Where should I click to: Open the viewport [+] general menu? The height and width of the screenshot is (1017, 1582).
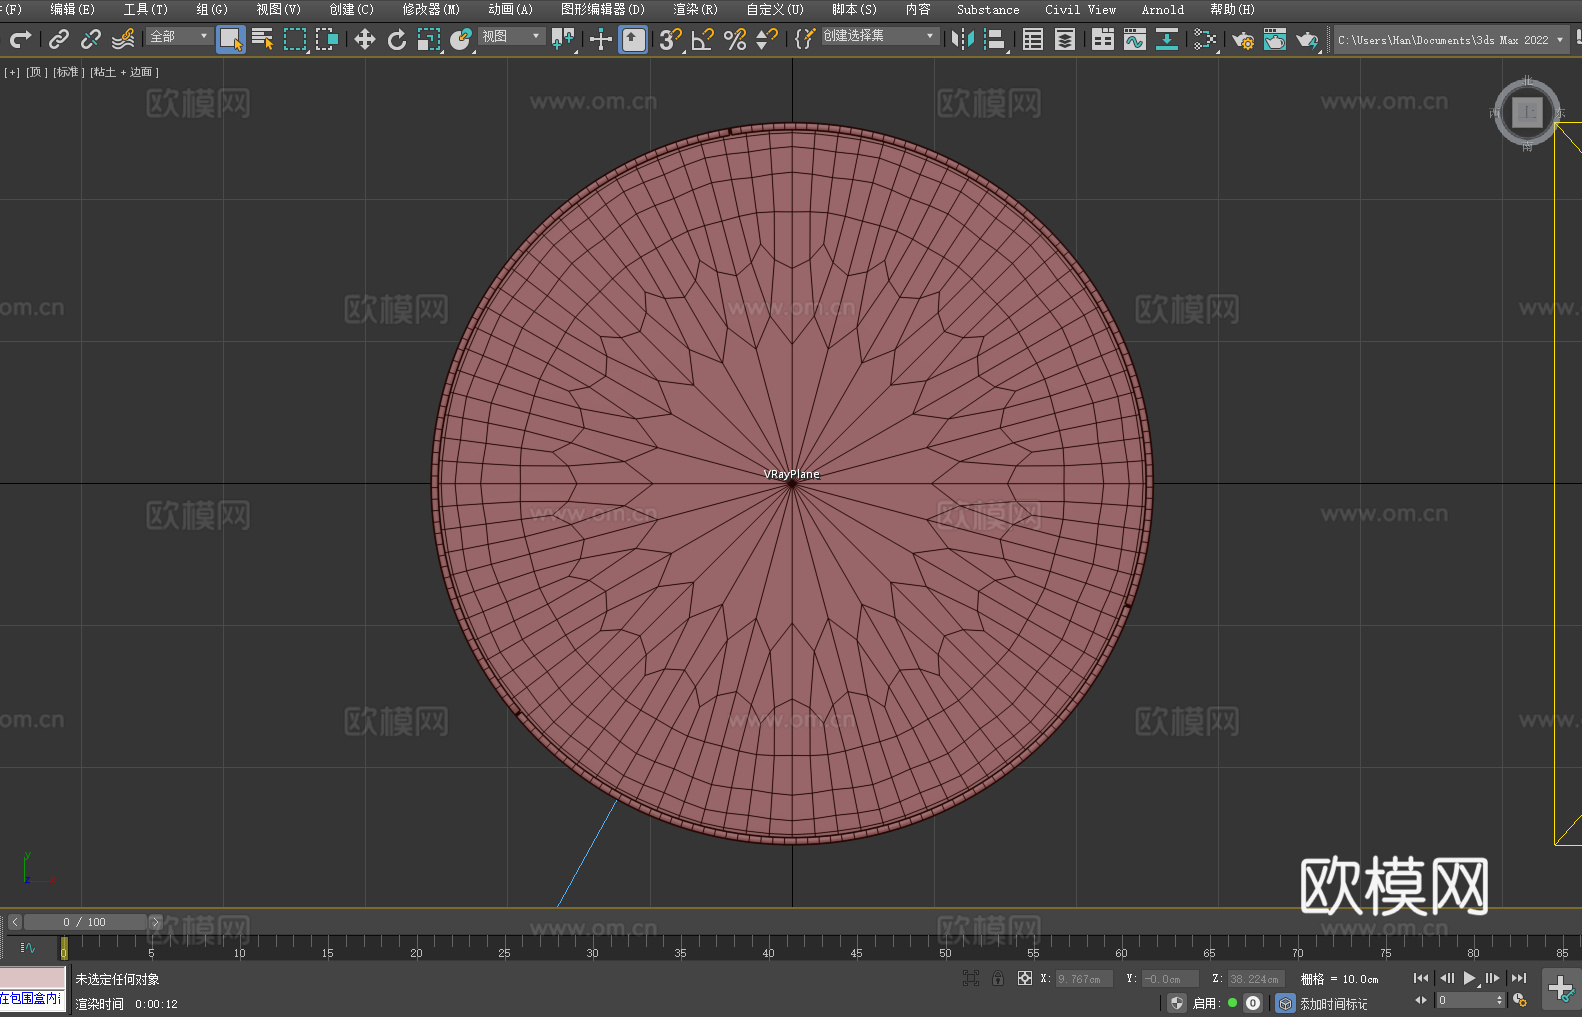tap(12, 72)
